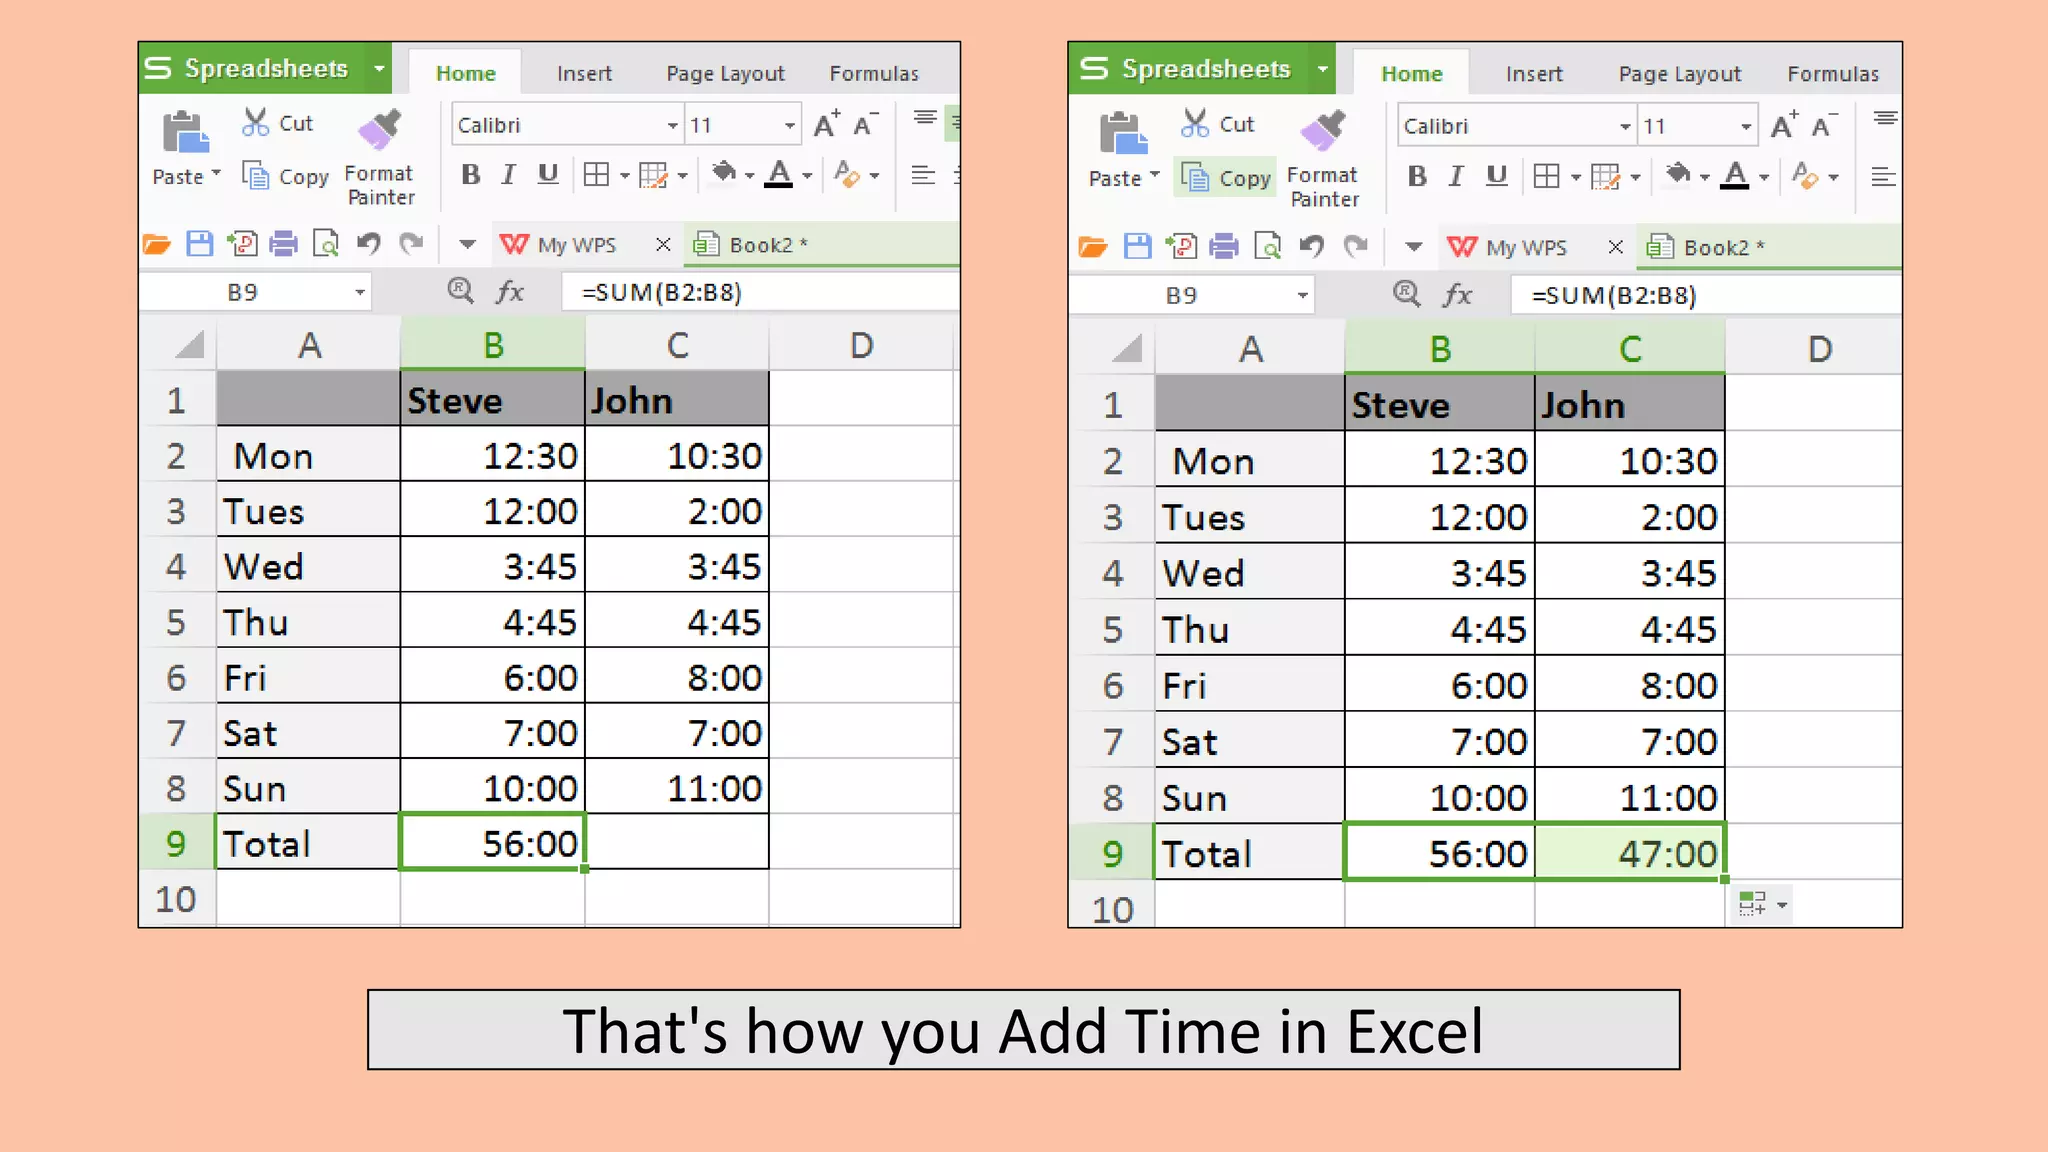Click the Copy button in the right spreadsheet

tap(1226, 178)
